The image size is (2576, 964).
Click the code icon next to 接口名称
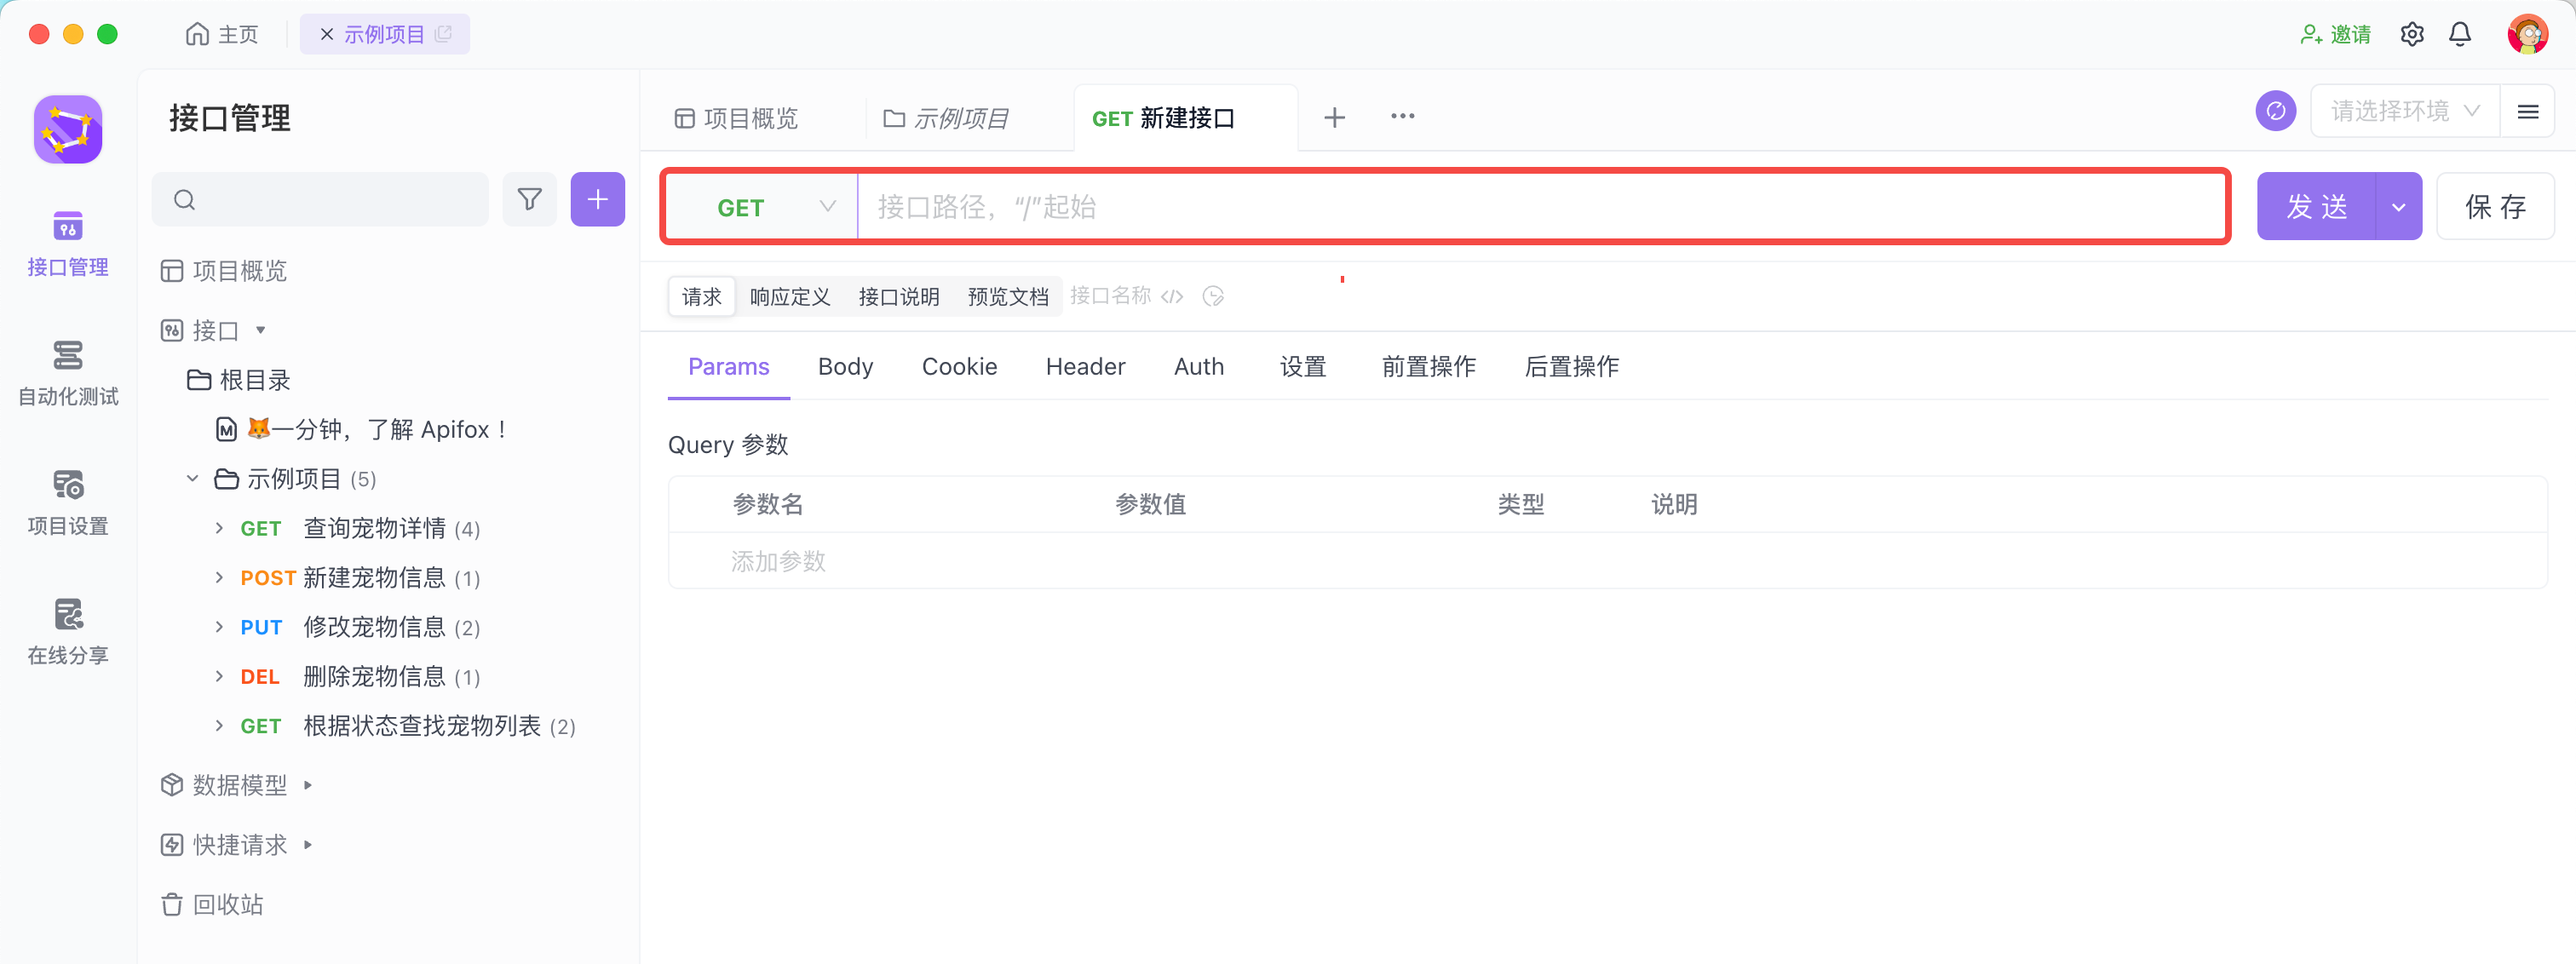1172,296
